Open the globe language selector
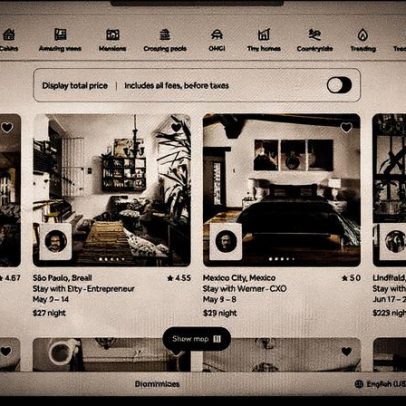Screen dimensions: 406x406 tap(359, 384)
